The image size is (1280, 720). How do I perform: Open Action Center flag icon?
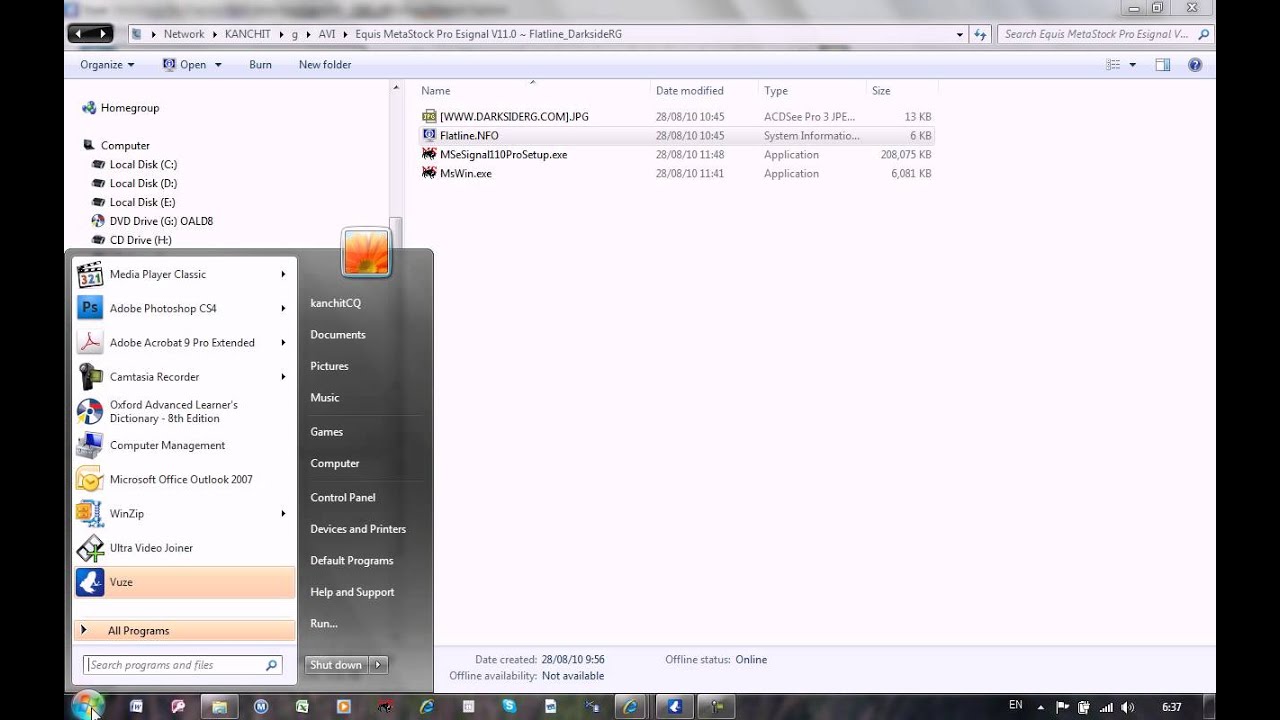click(x=1063, y=706)
